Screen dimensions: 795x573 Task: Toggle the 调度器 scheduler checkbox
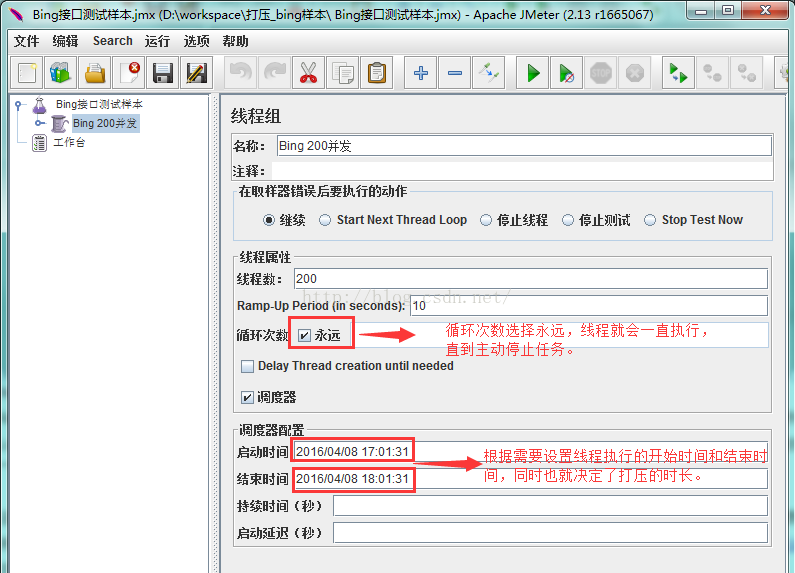[x=247, y=397]
